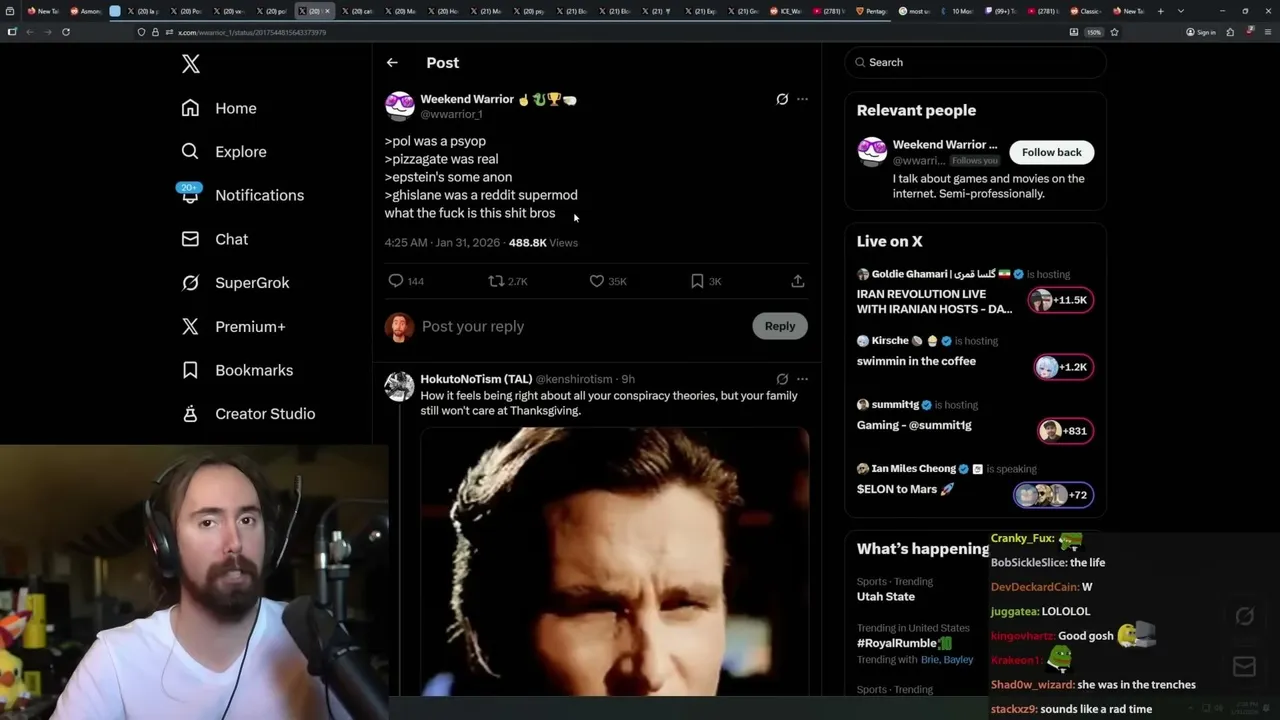Open Explore from the X sidebar
Viewport: 1280px width, 720px height.
click(x=224, y=152)
